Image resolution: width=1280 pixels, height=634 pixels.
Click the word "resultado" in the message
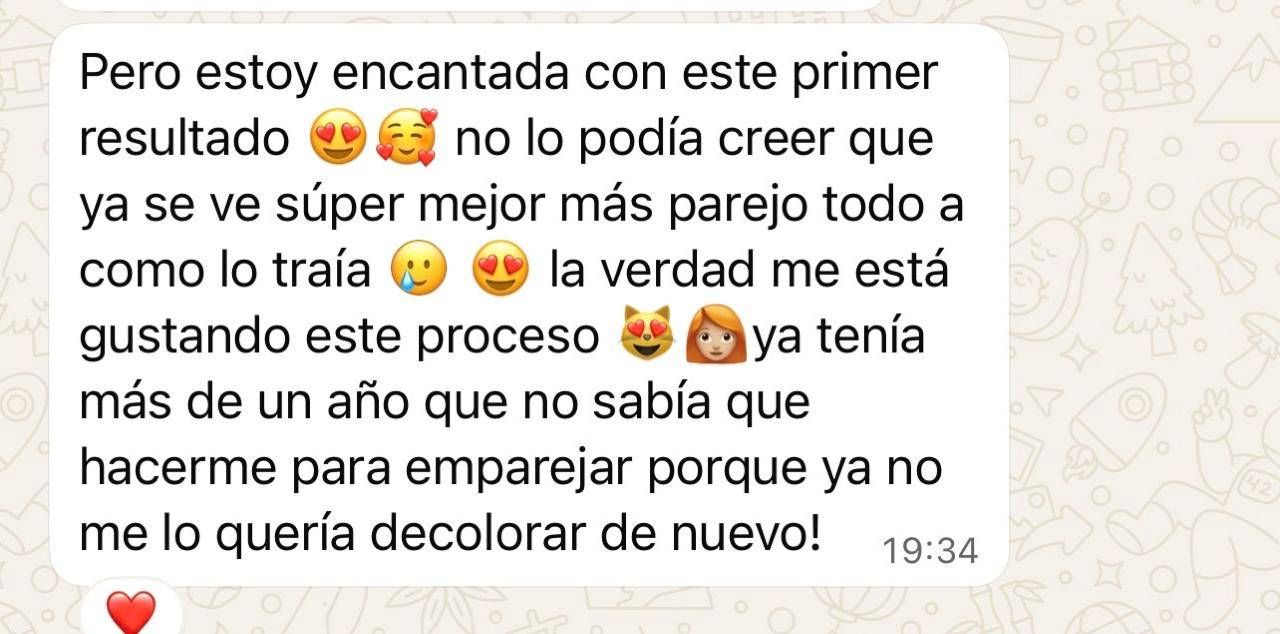[x=183, y=140]
